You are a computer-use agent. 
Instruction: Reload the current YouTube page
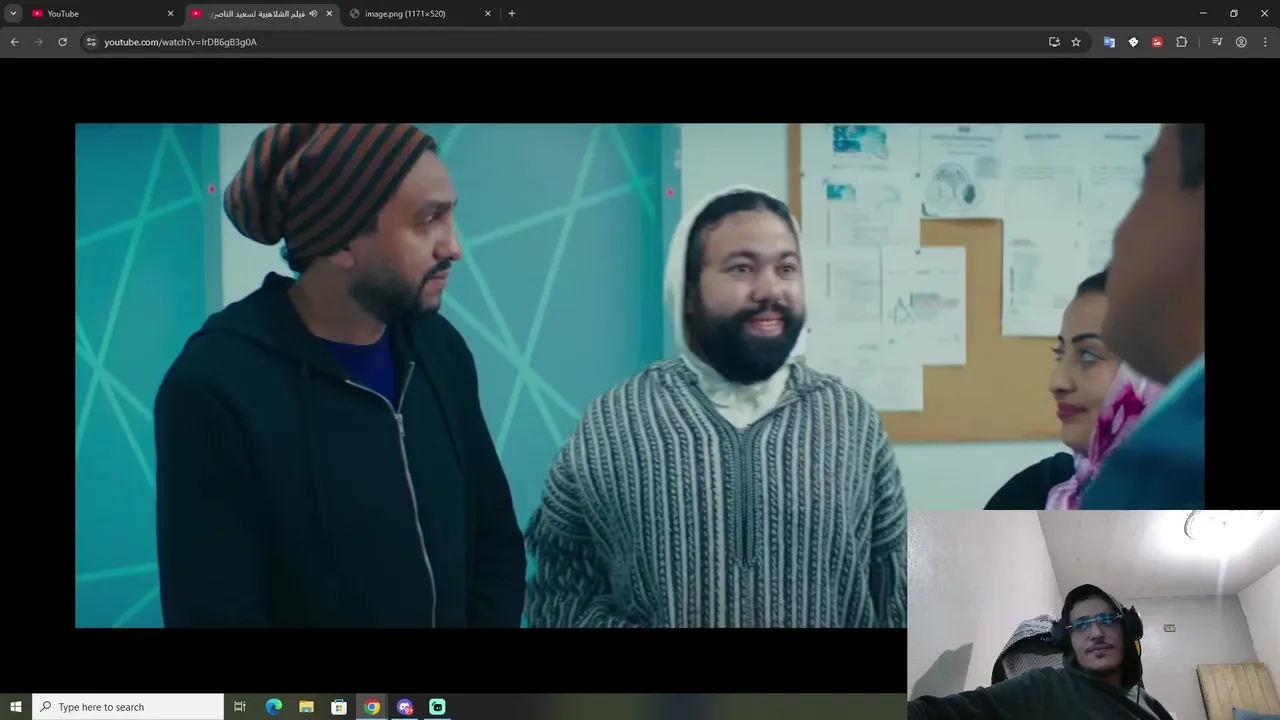pyautogui.click(x=62, y=42)
